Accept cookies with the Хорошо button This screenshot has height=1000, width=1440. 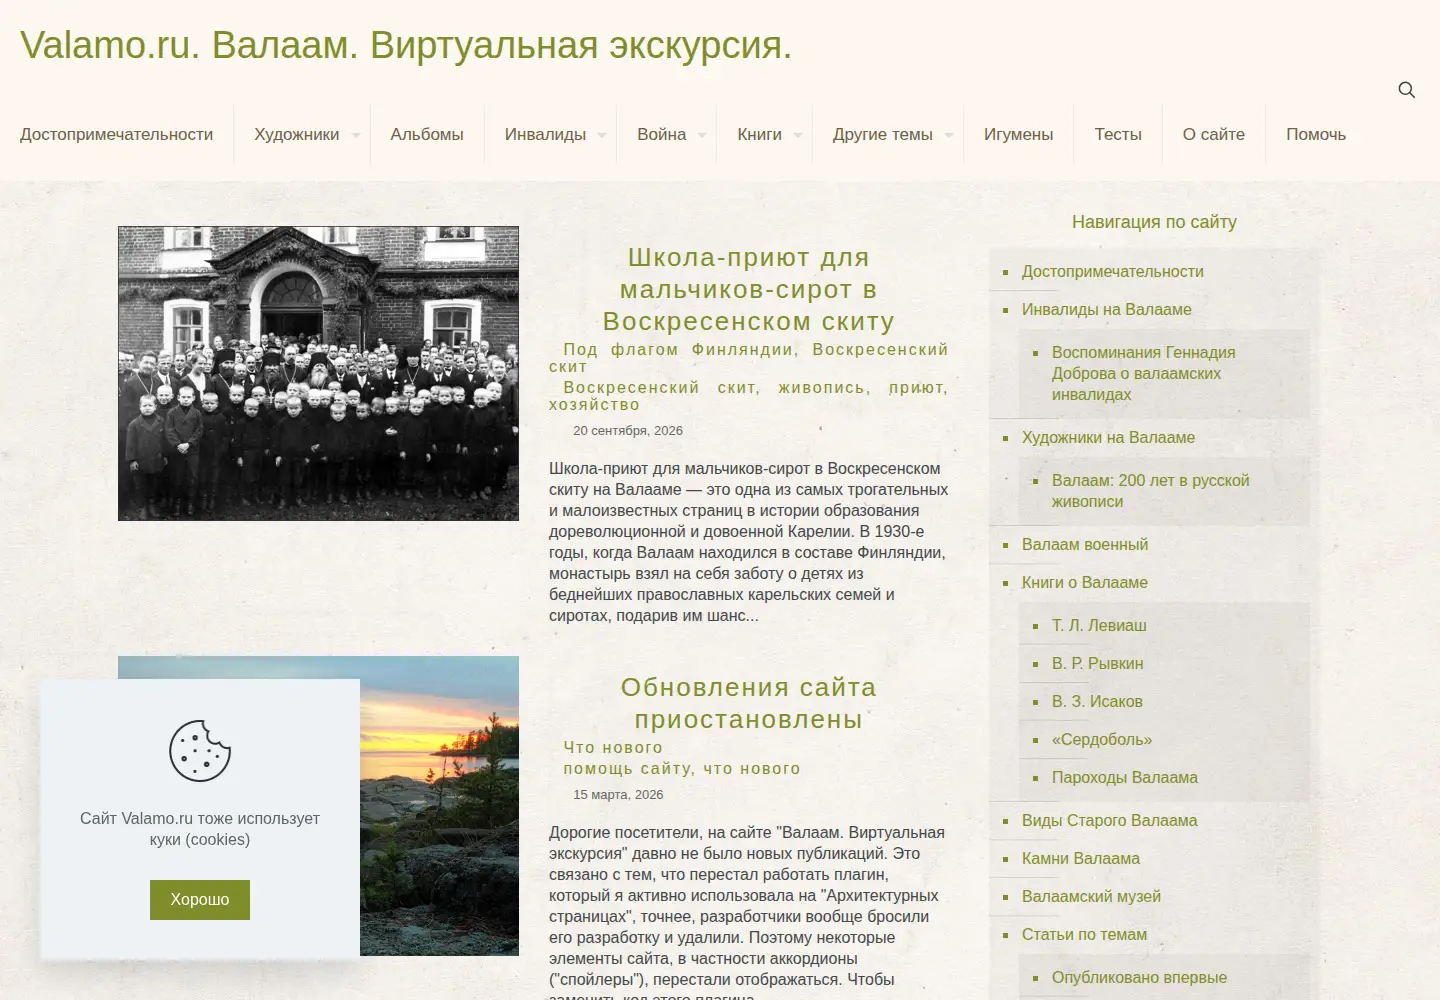pyautogui.click(x=200, y=900)
